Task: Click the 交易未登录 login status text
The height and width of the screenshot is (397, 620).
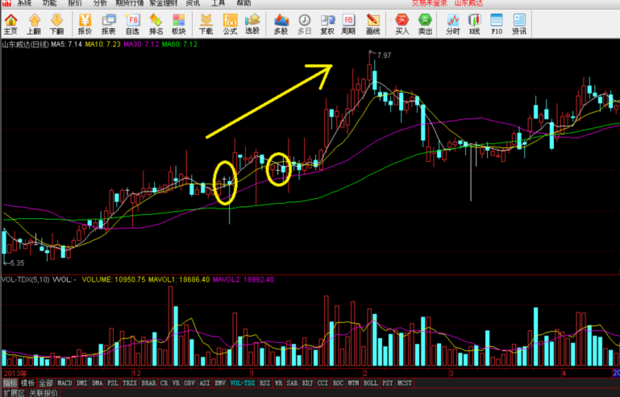Action: click(x=429, y=3)
